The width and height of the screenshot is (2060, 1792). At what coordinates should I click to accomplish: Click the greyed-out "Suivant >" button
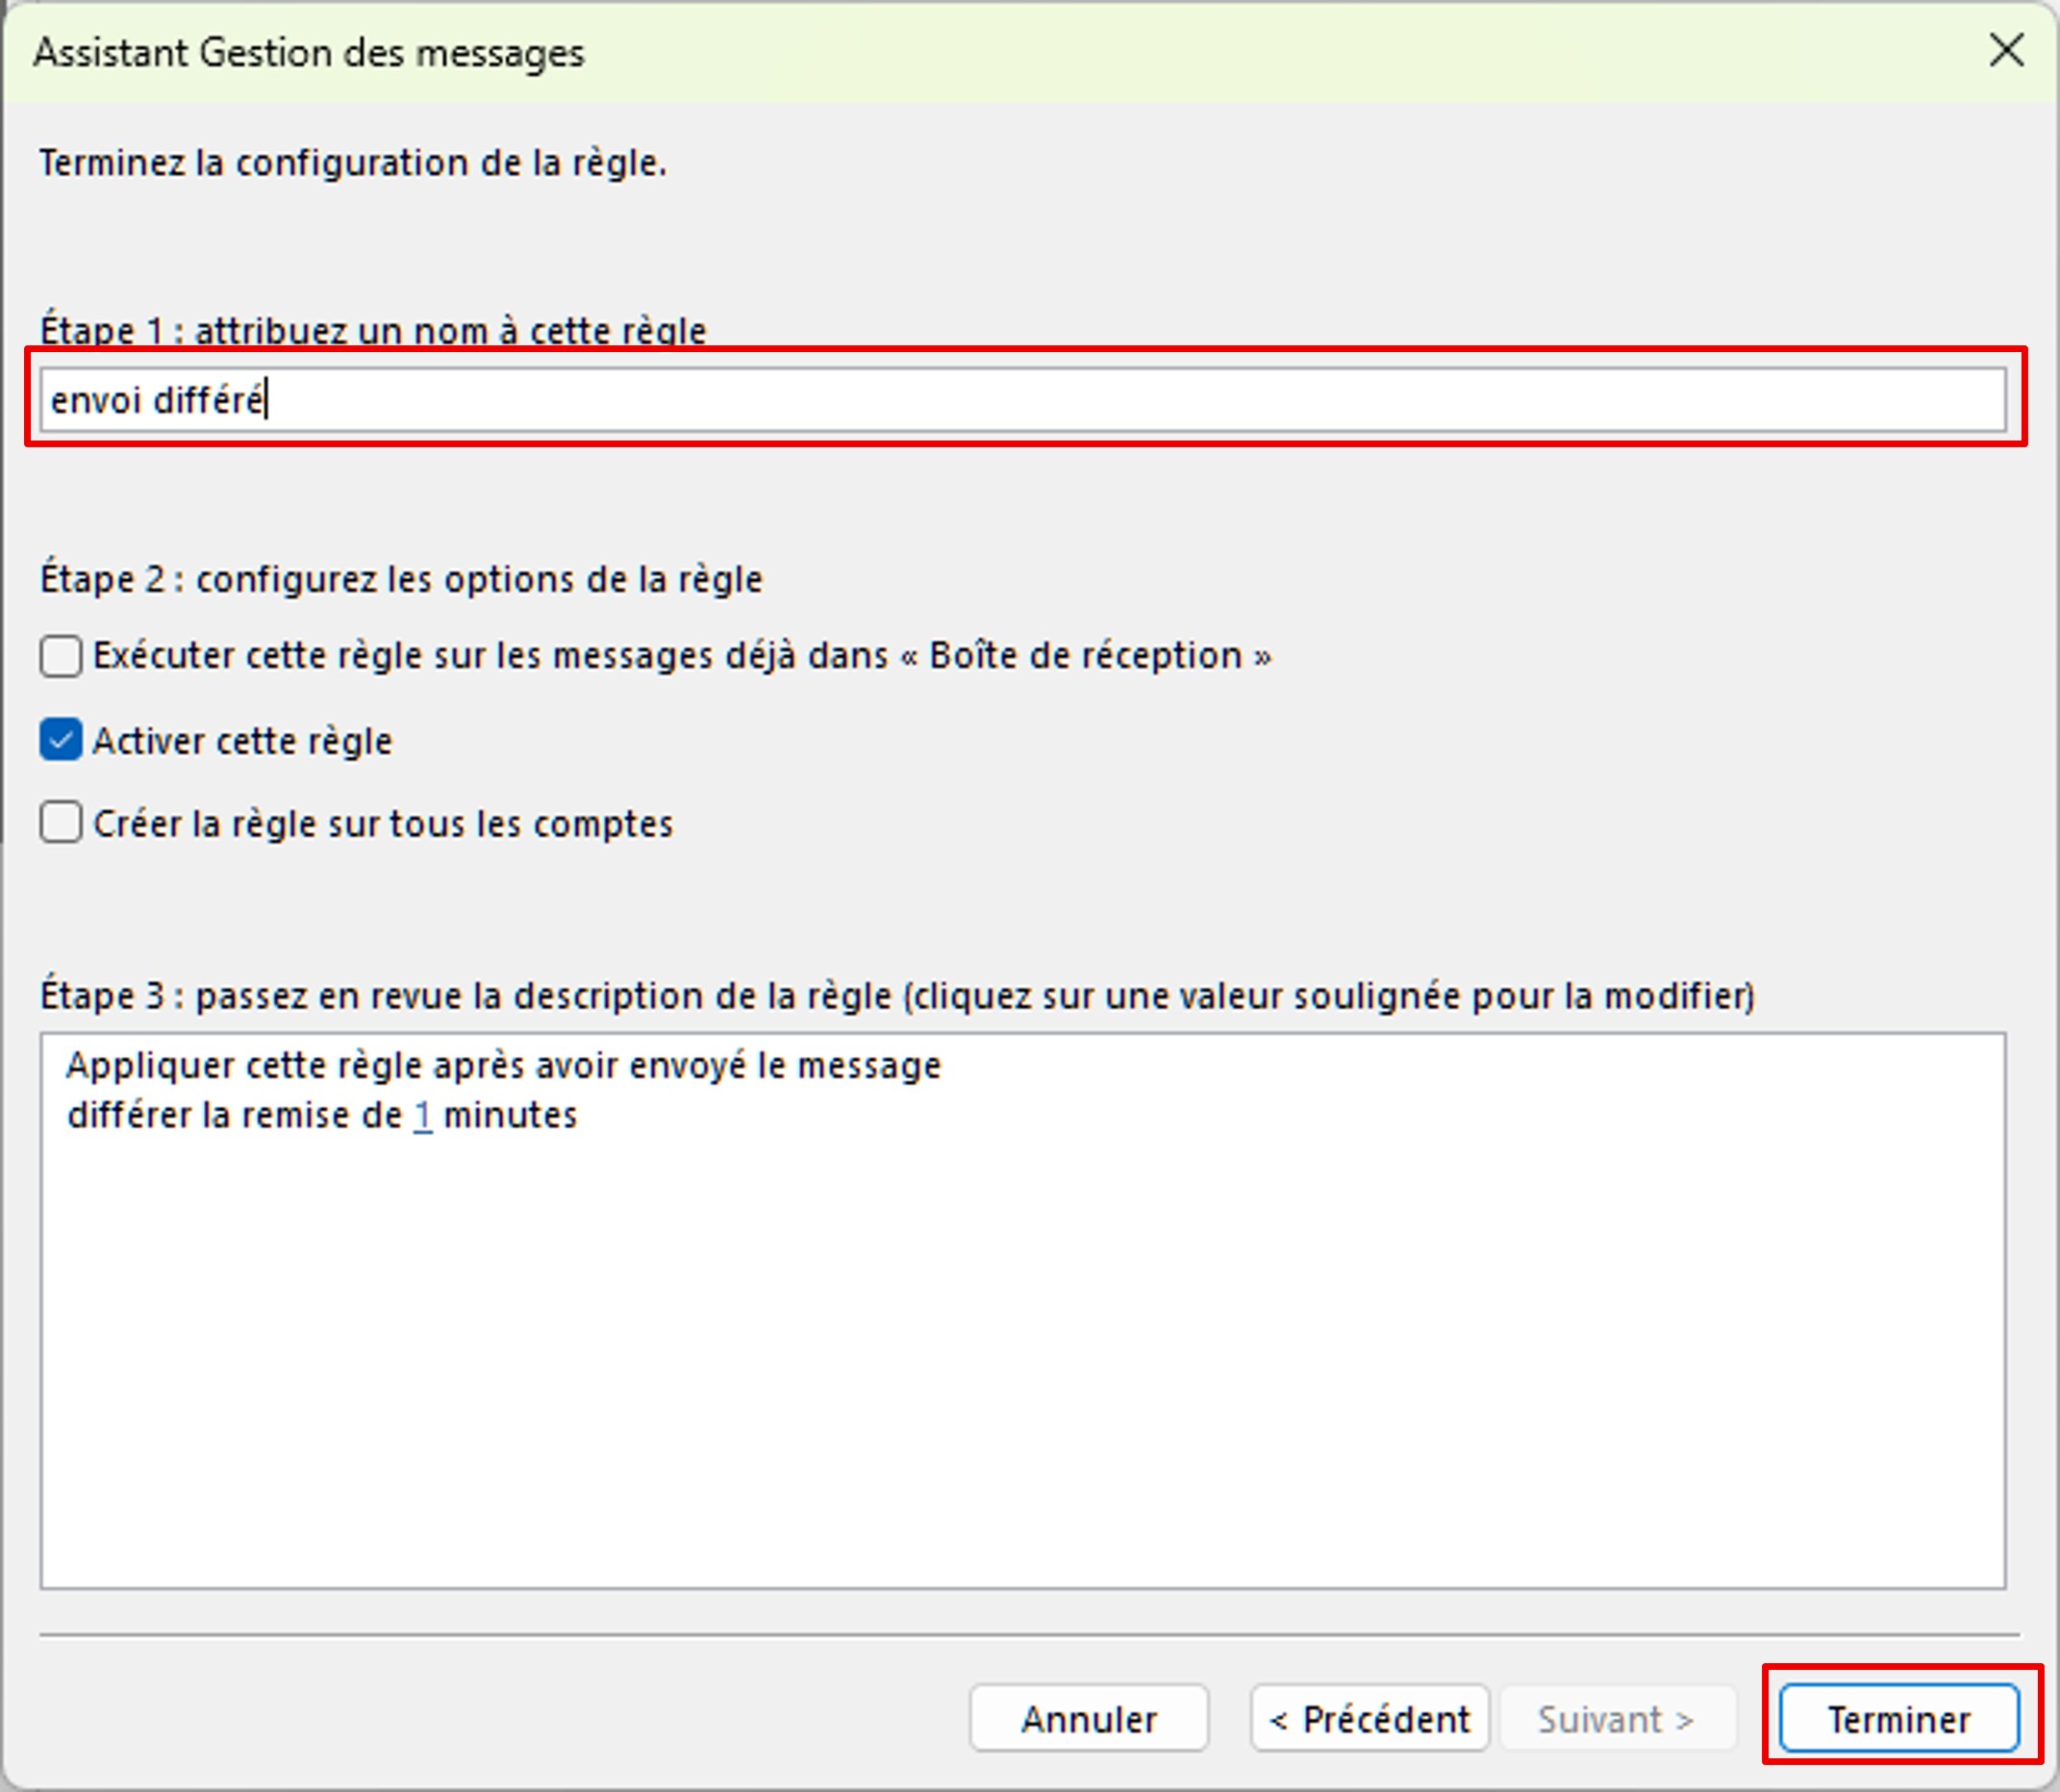(x=1615, y=1719)
